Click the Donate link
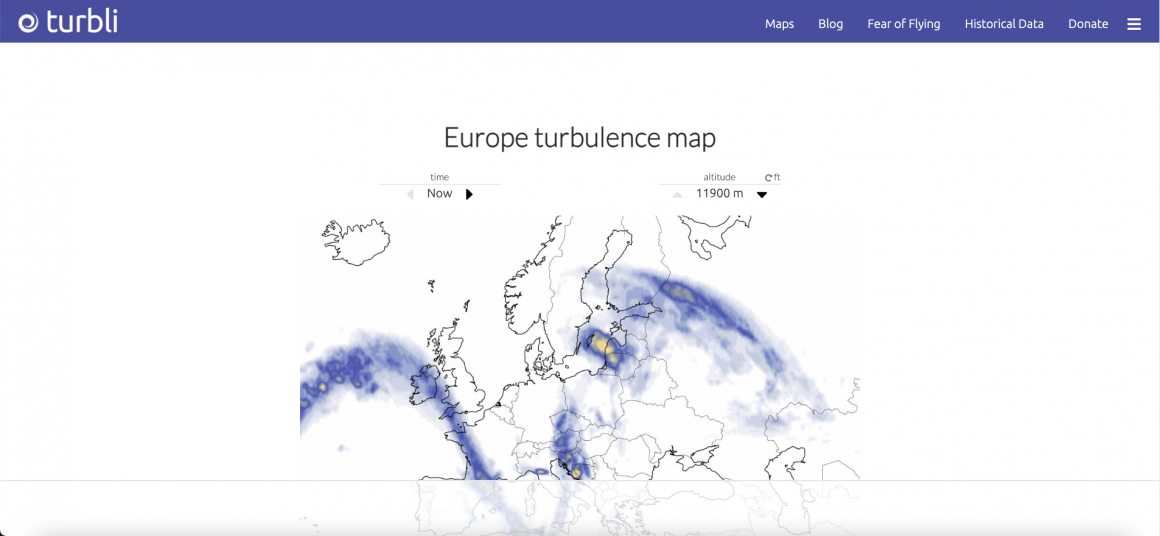 tap(1087, 24)
